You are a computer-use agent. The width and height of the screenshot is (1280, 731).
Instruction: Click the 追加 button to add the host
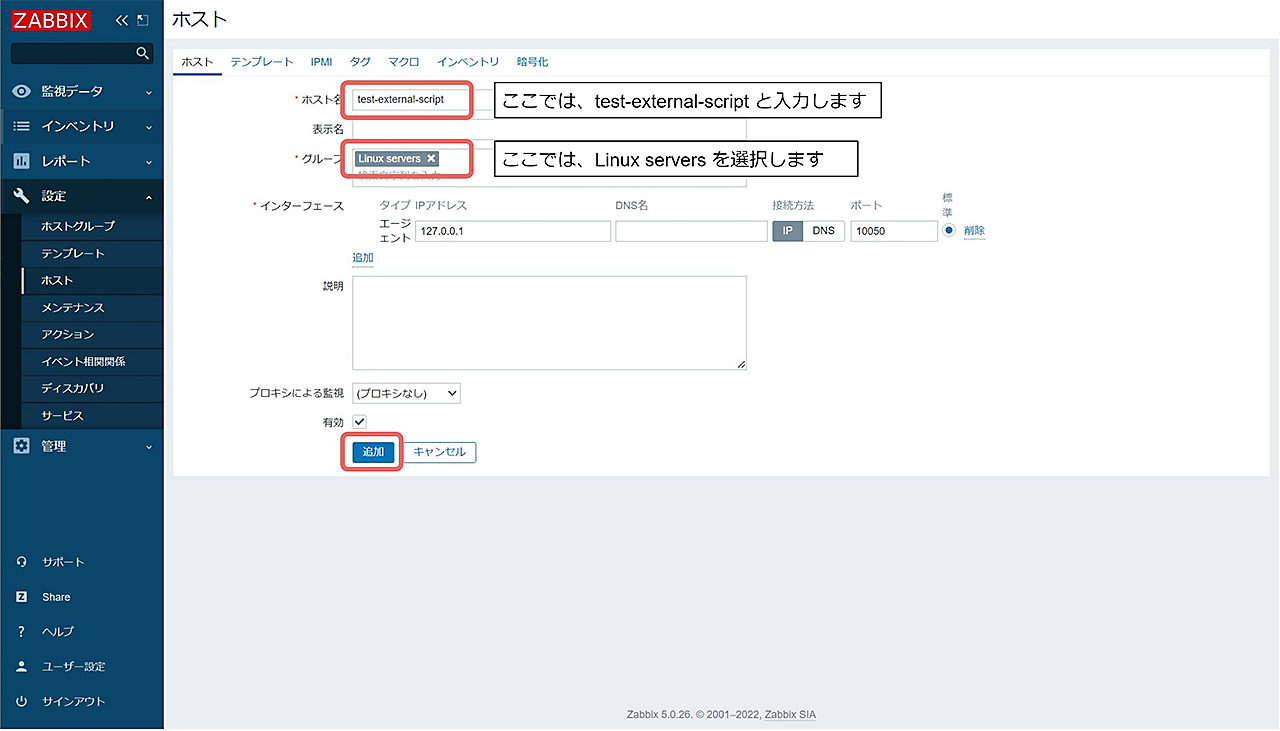coord(371,452)
